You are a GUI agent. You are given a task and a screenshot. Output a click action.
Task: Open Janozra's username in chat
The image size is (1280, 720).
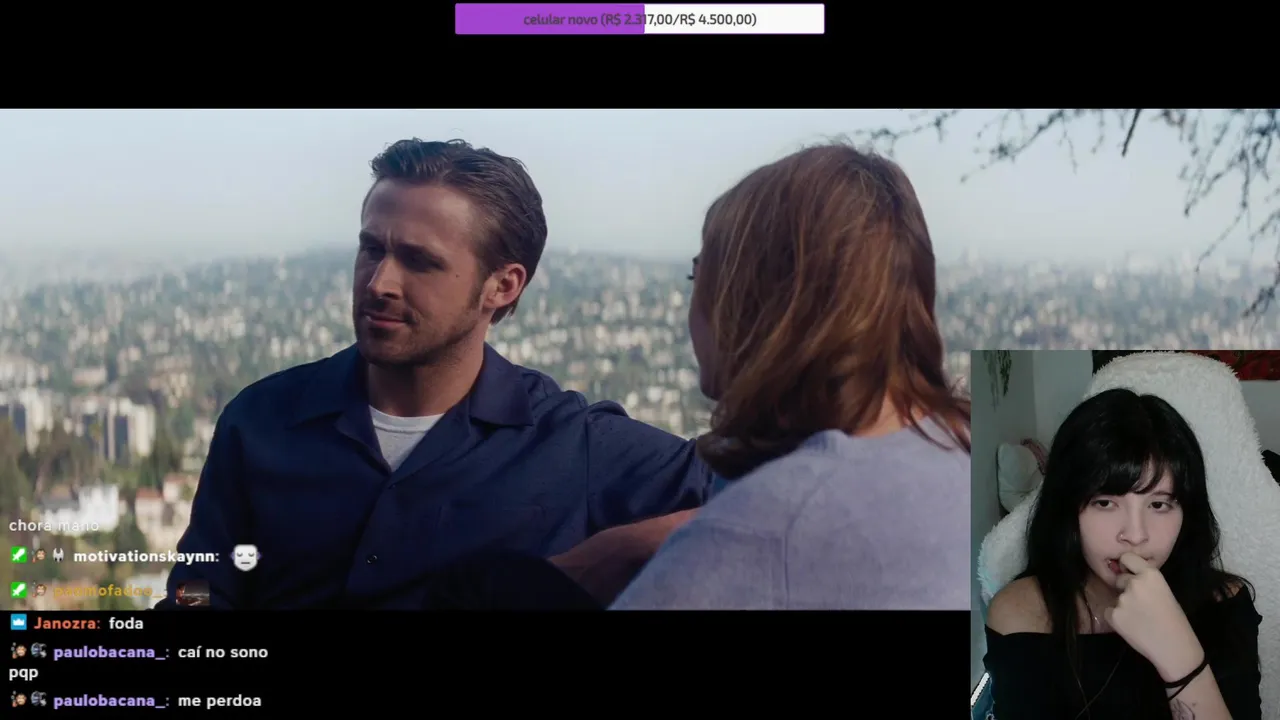pyautogui.click(x=67, y=623)
